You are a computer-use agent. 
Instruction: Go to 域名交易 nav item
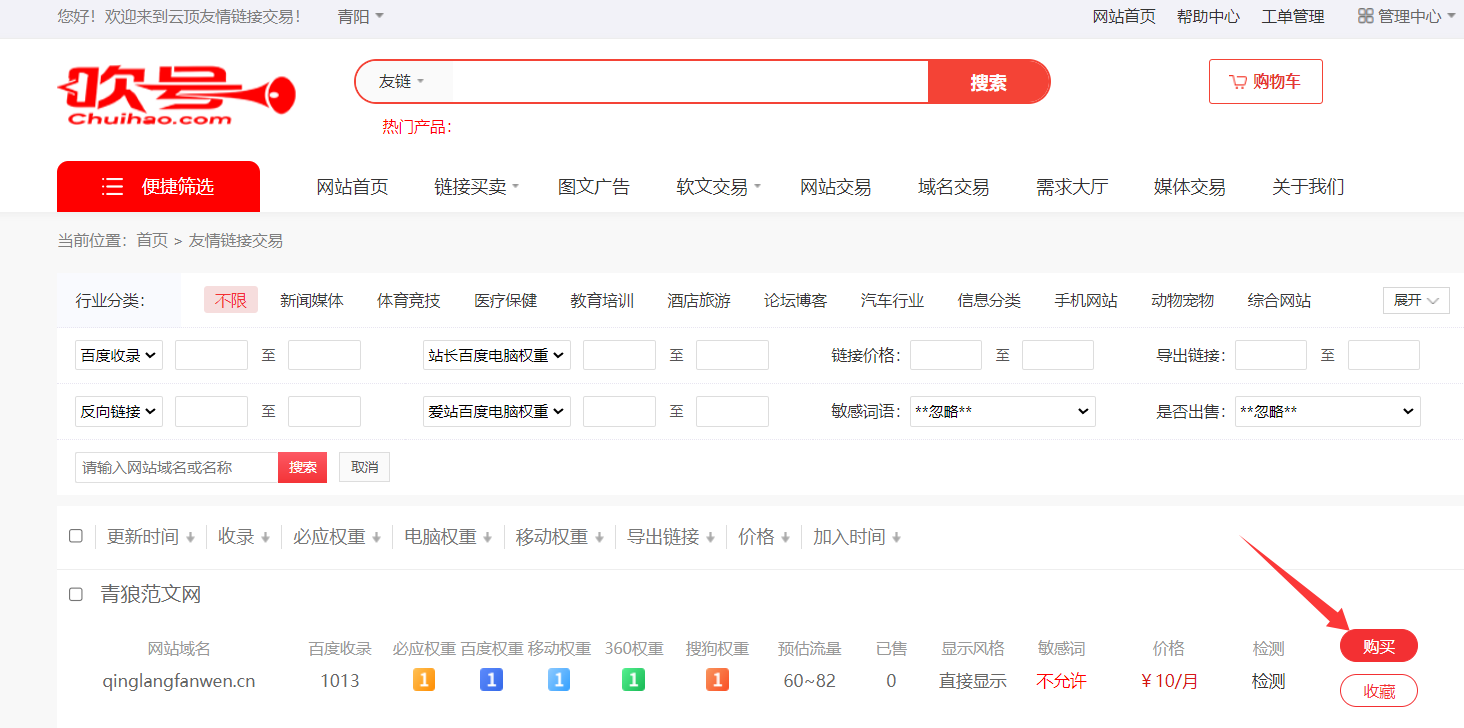[954, 187]
